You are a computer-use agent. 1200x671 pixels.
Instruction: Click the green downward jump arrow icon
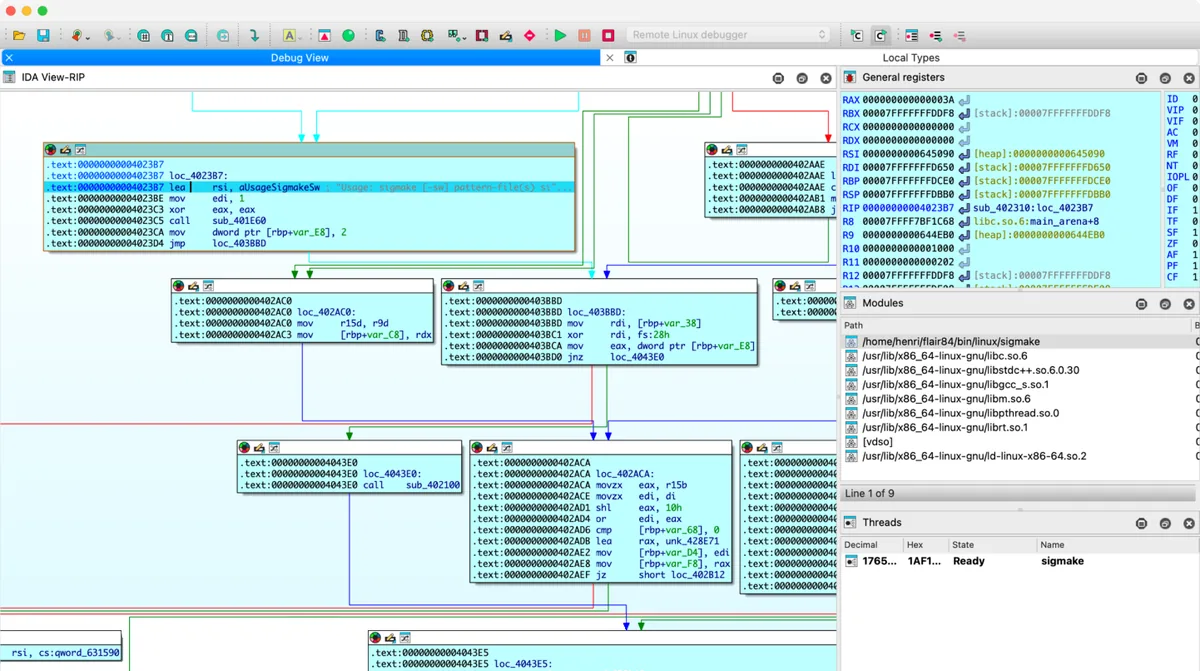pyautogui.click(x=254, y=35)
